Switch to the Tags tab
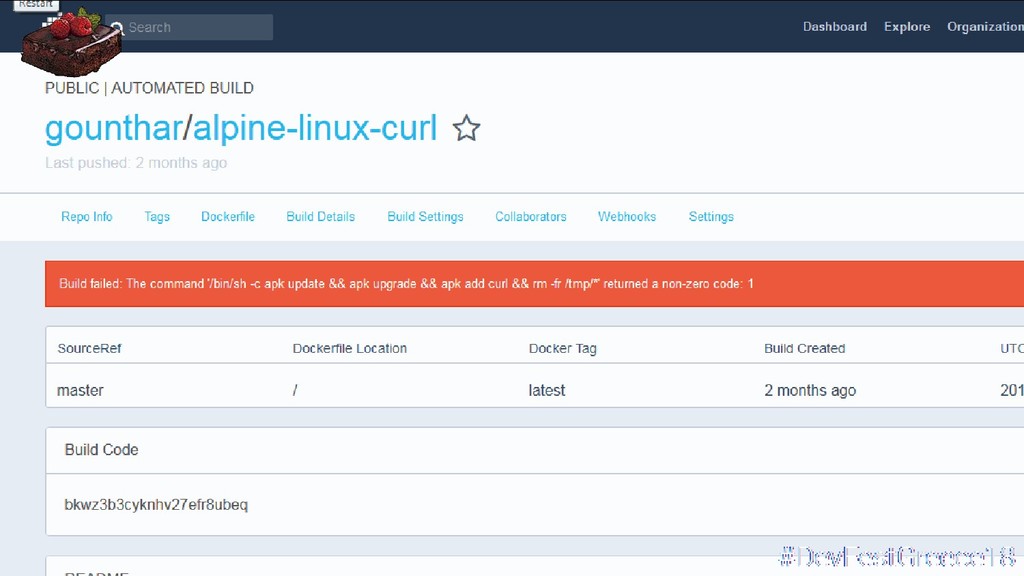The height and width of the screenshot is (576, 1024). 157,217
